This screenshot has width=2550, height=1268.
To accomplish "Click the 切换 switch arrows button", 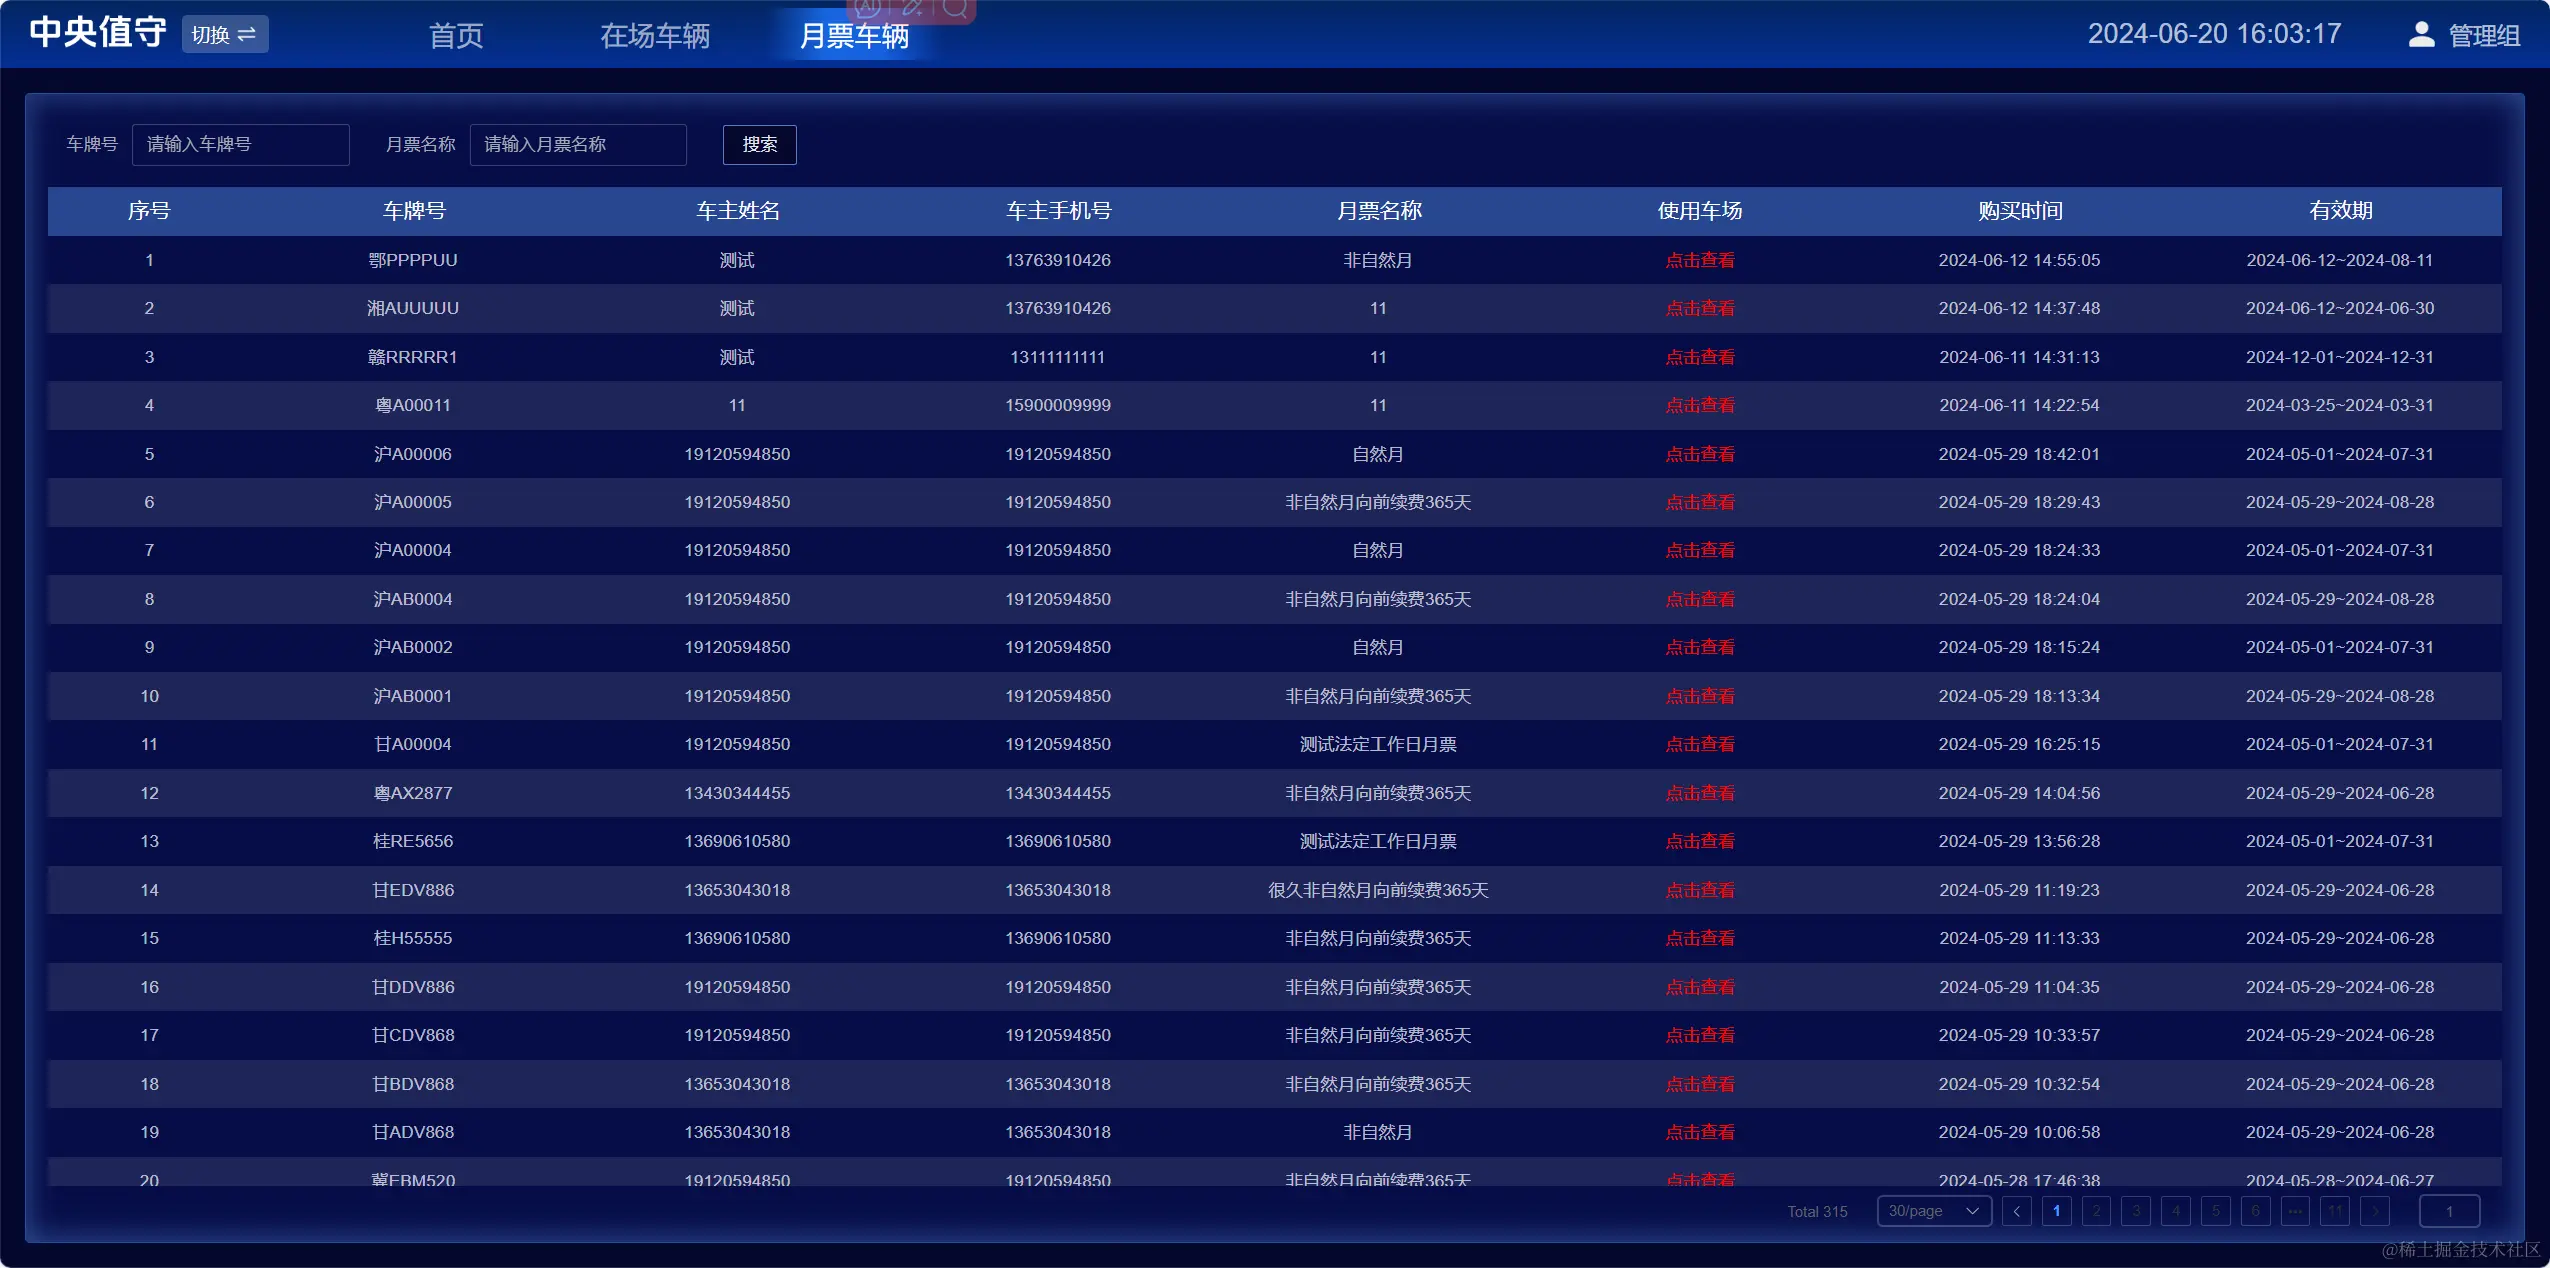I will click(225, 35).
